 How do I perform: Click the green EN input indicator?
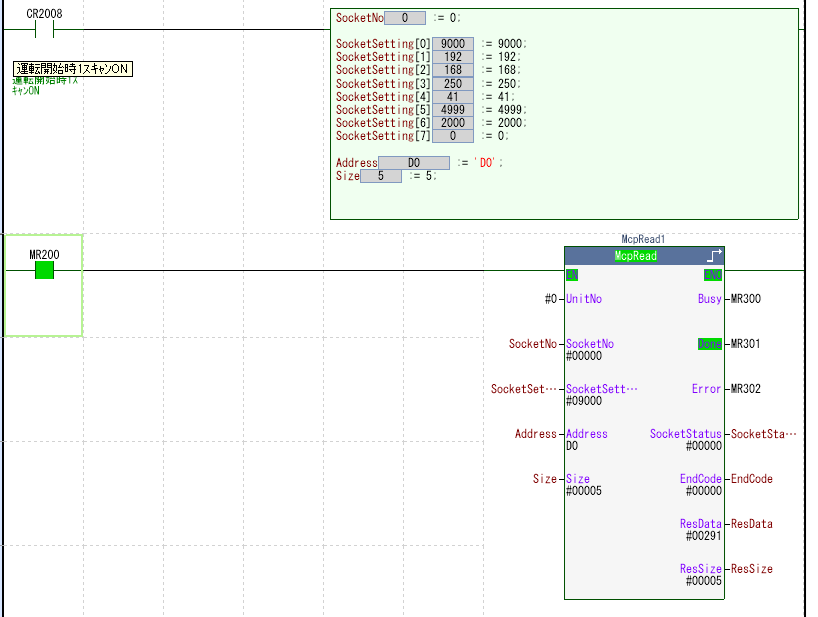coord(572,275)
